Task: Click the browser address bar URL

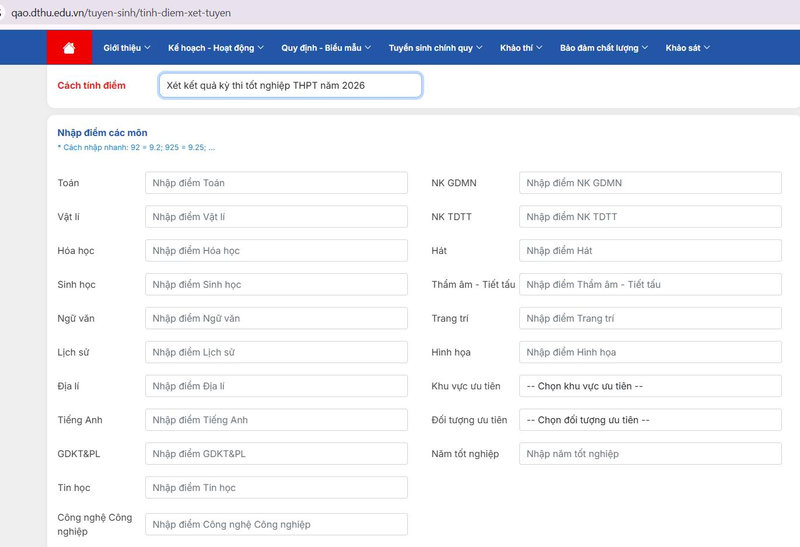Action: [121, 13]
